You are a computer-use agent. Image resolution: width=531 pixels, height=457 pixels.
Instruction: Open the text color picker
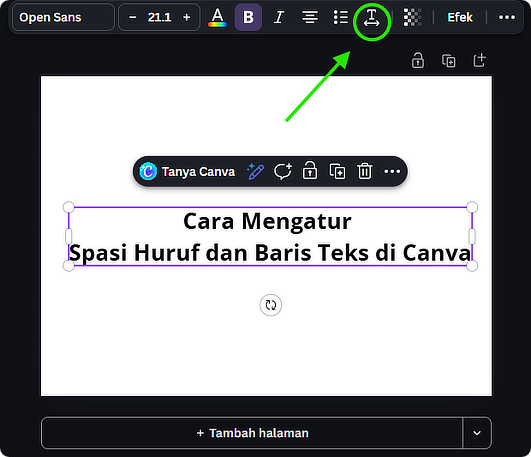point(217,17)
